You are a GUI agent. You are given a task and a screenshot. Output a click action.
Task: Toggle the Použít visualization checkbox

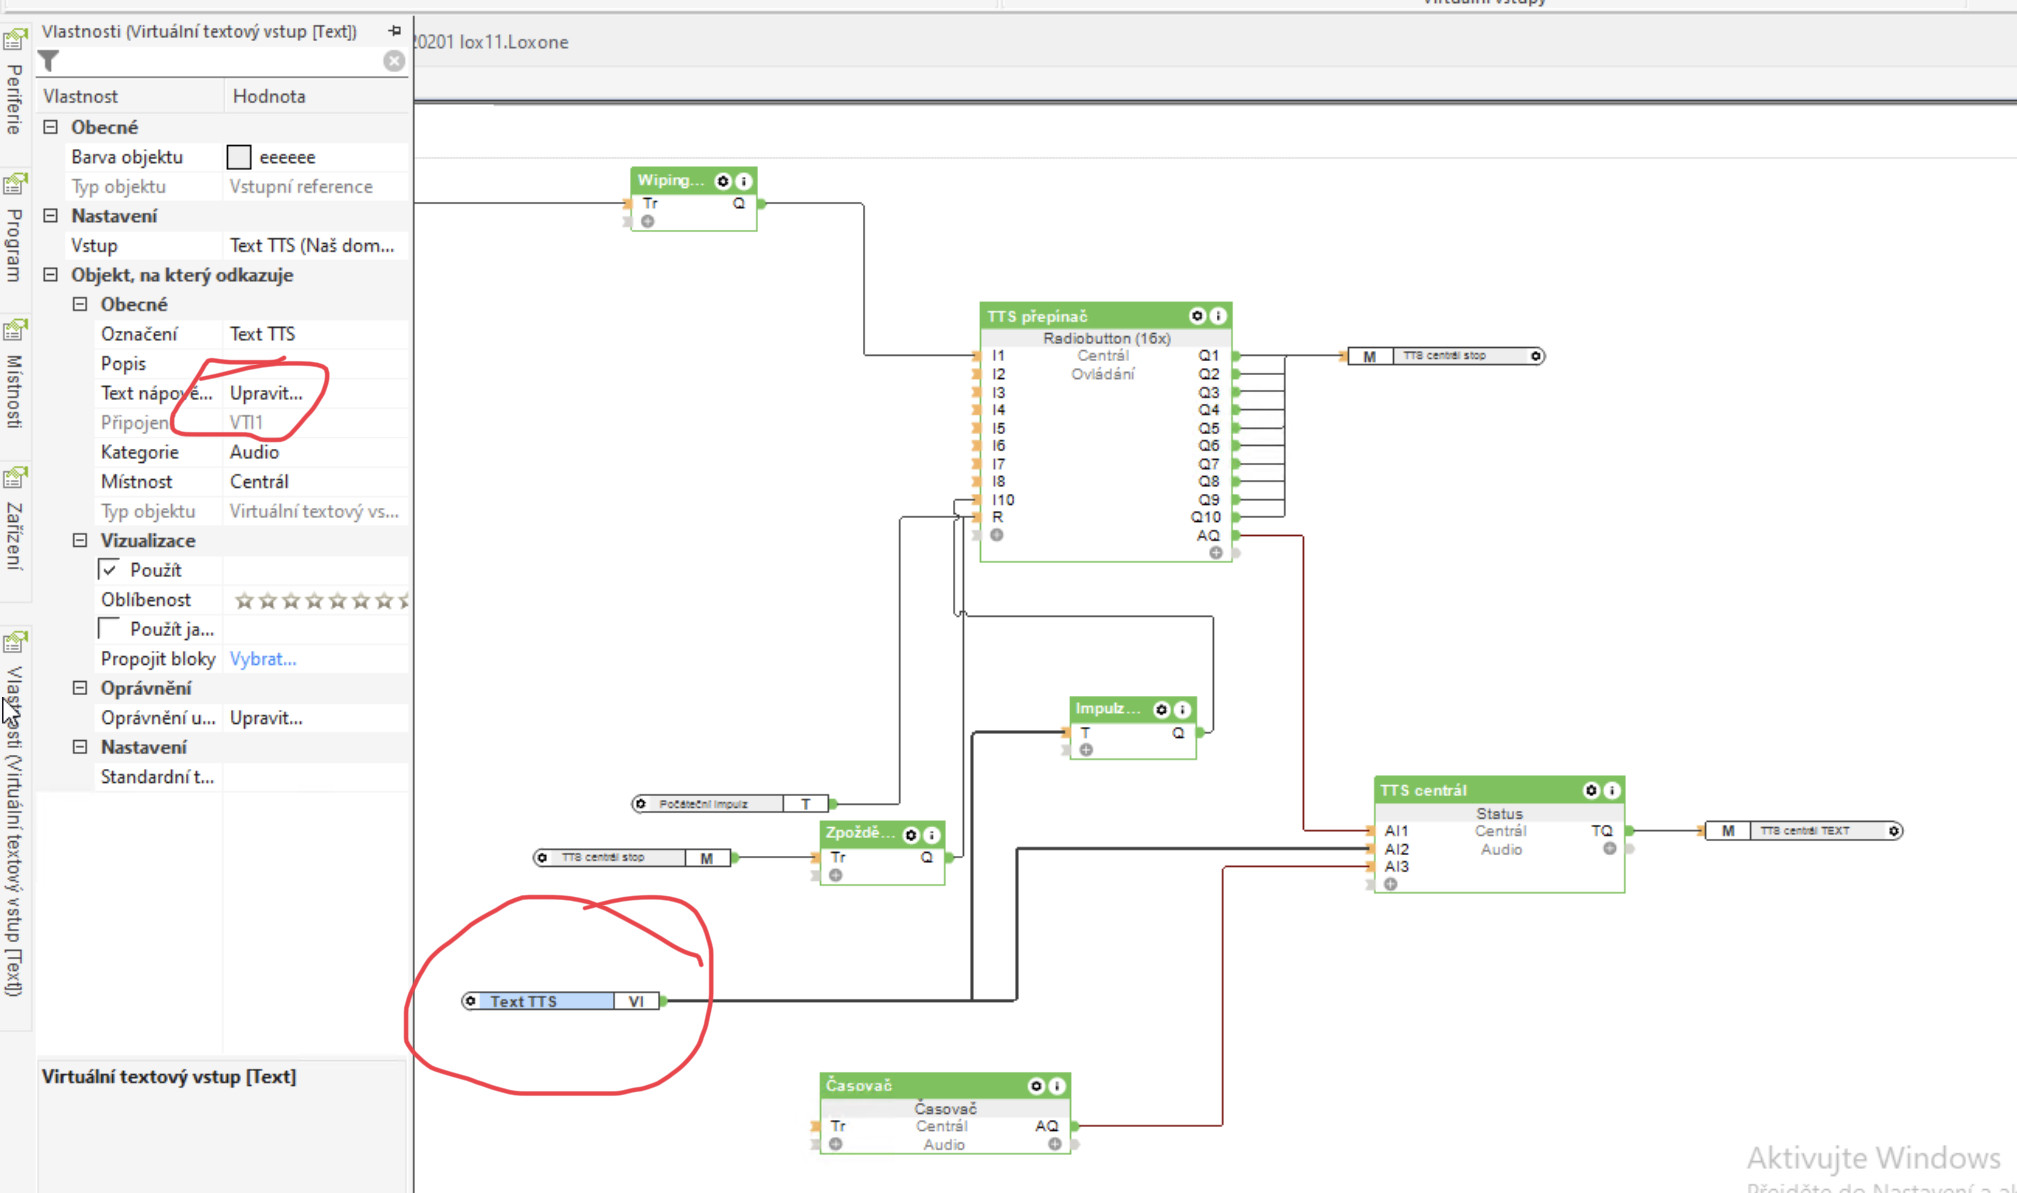[x=110, y=570]
